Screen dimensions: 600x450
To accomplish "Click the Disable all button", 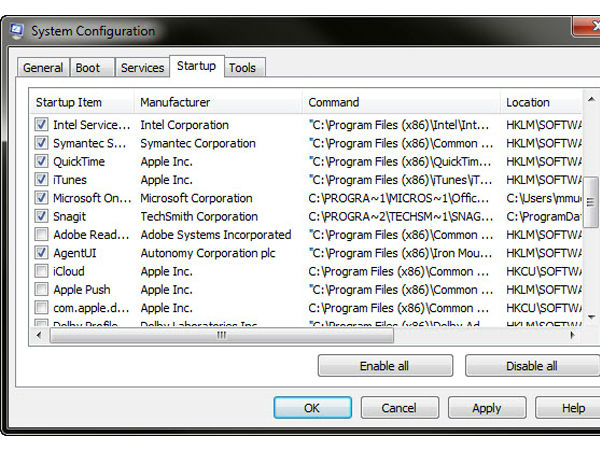I will [531, 366].
